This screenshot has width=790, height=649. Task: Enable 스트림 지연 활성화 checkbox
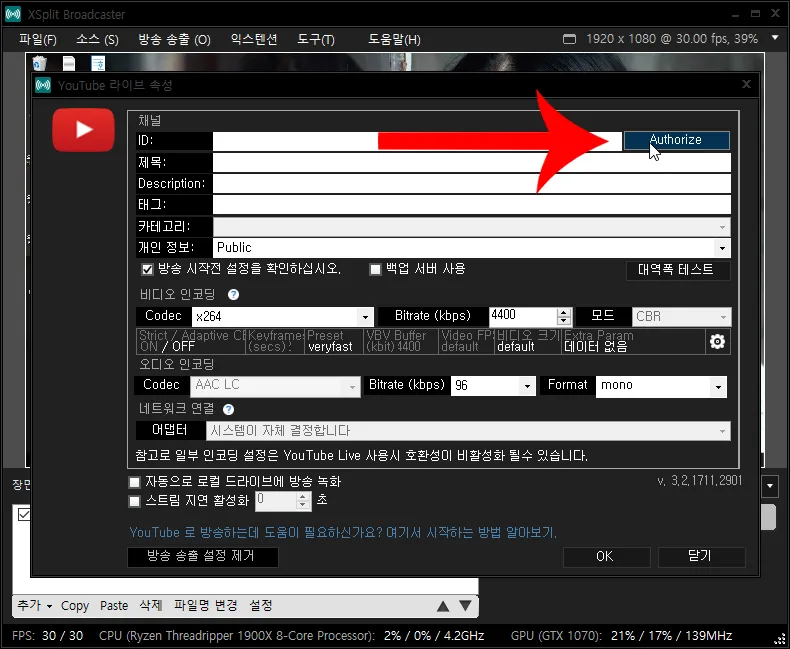[135, 501]
